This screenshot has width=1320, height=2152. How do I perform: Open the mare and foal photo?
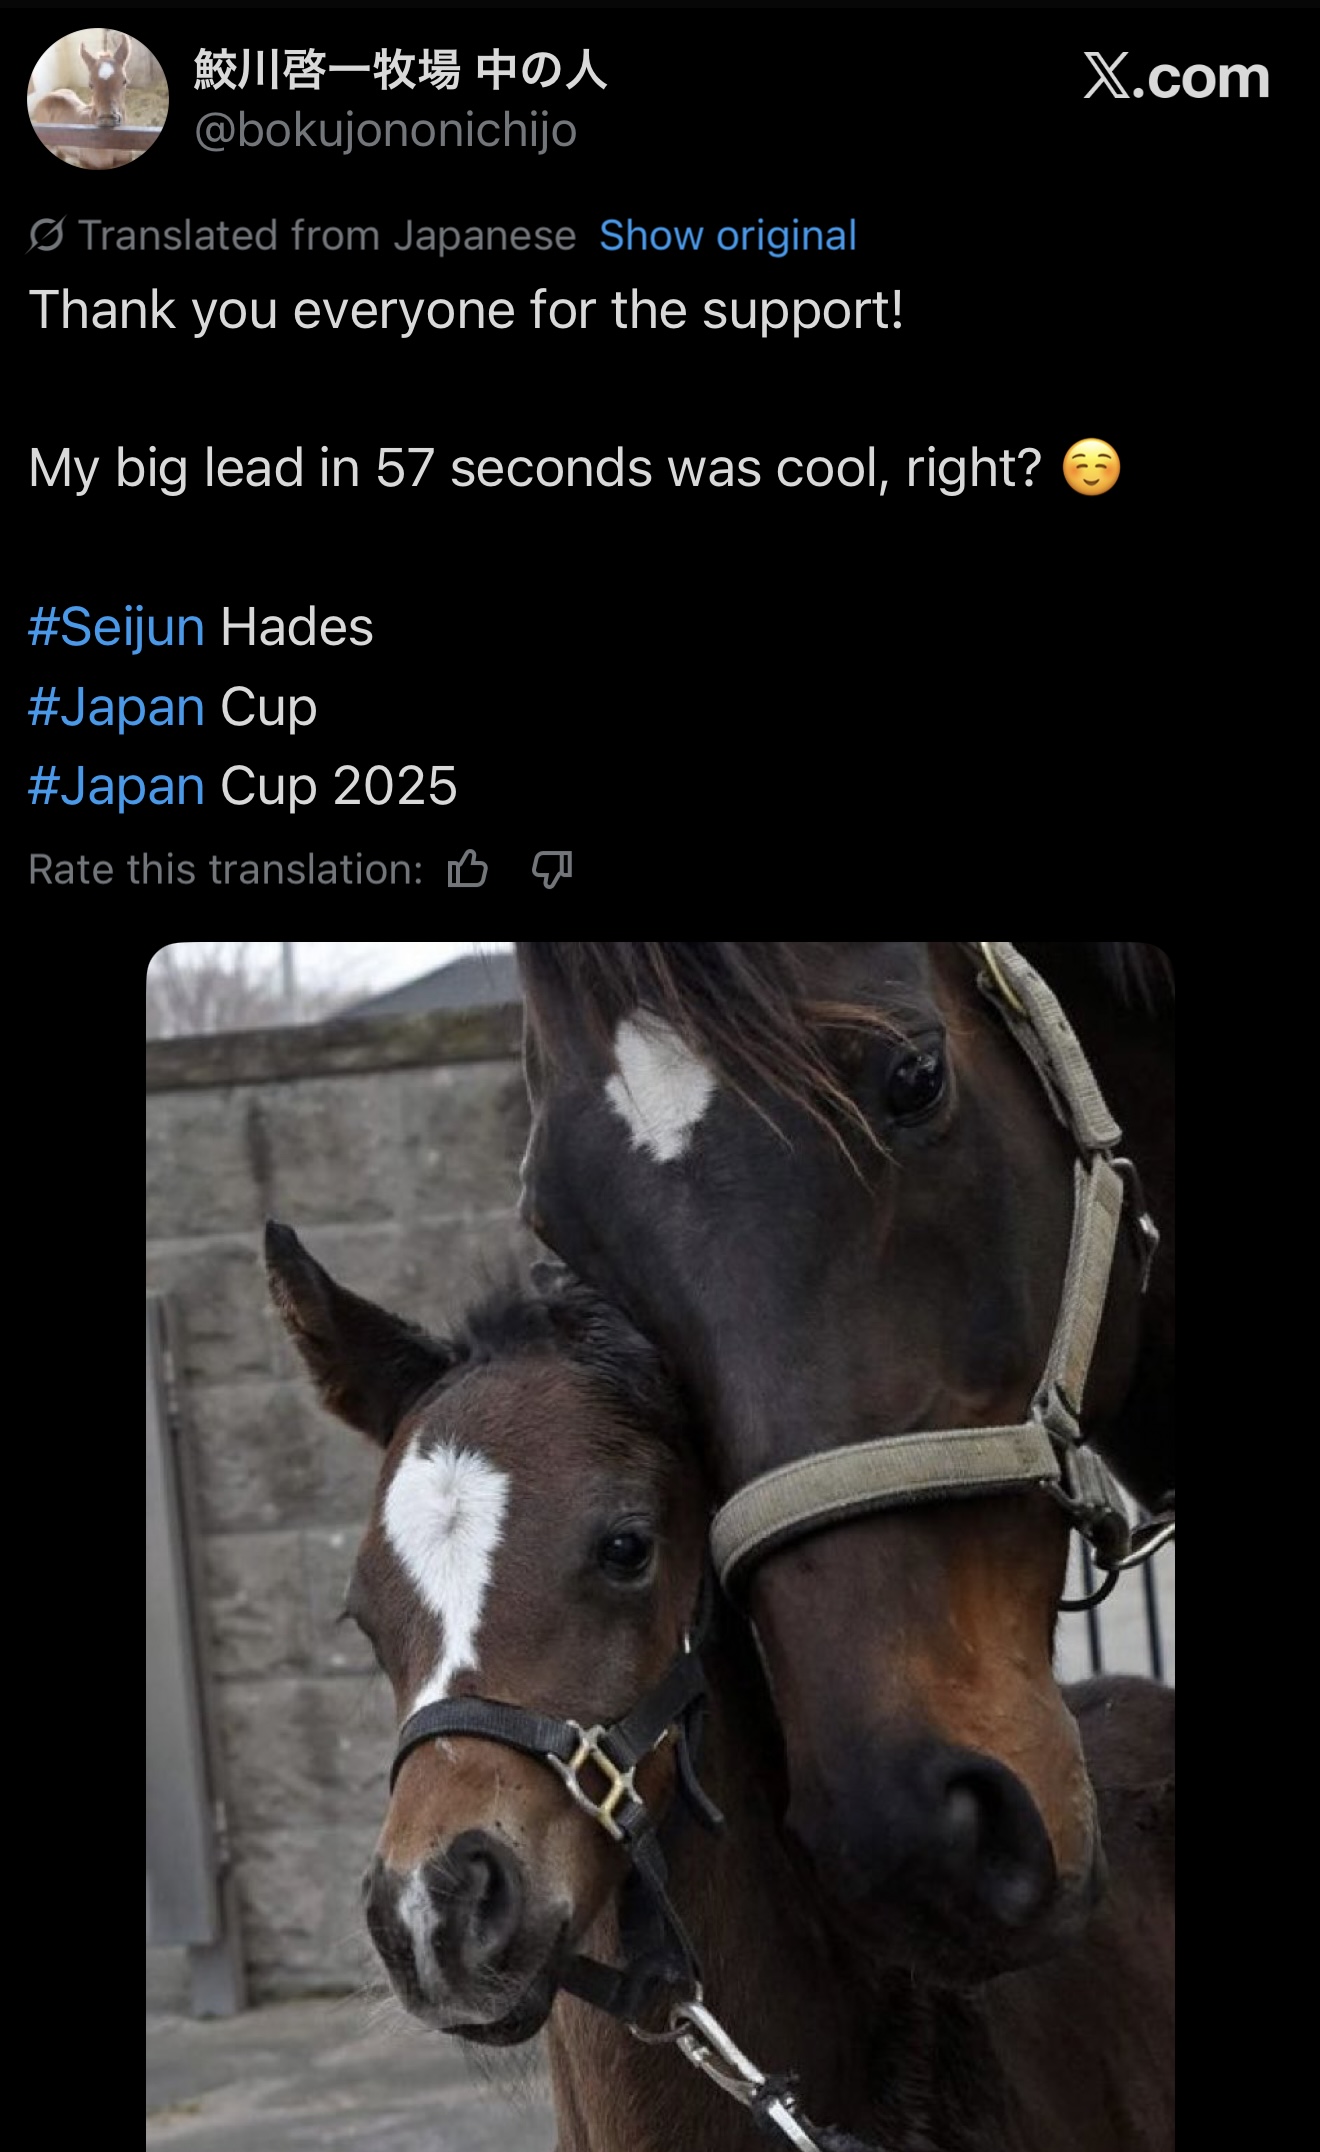[660, 1546]
